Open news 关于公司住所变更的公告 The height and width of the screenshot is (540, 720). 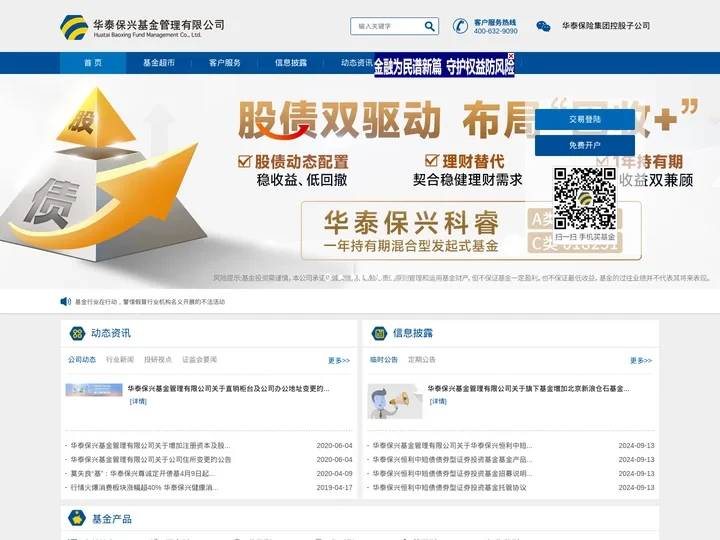(x=151, y=459)
